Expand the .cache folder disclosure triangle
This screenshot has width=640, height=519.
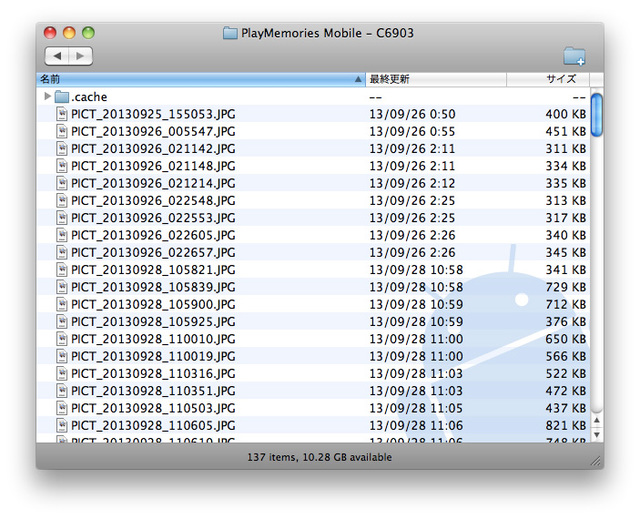pyautogui.click(x=47, y=97)
